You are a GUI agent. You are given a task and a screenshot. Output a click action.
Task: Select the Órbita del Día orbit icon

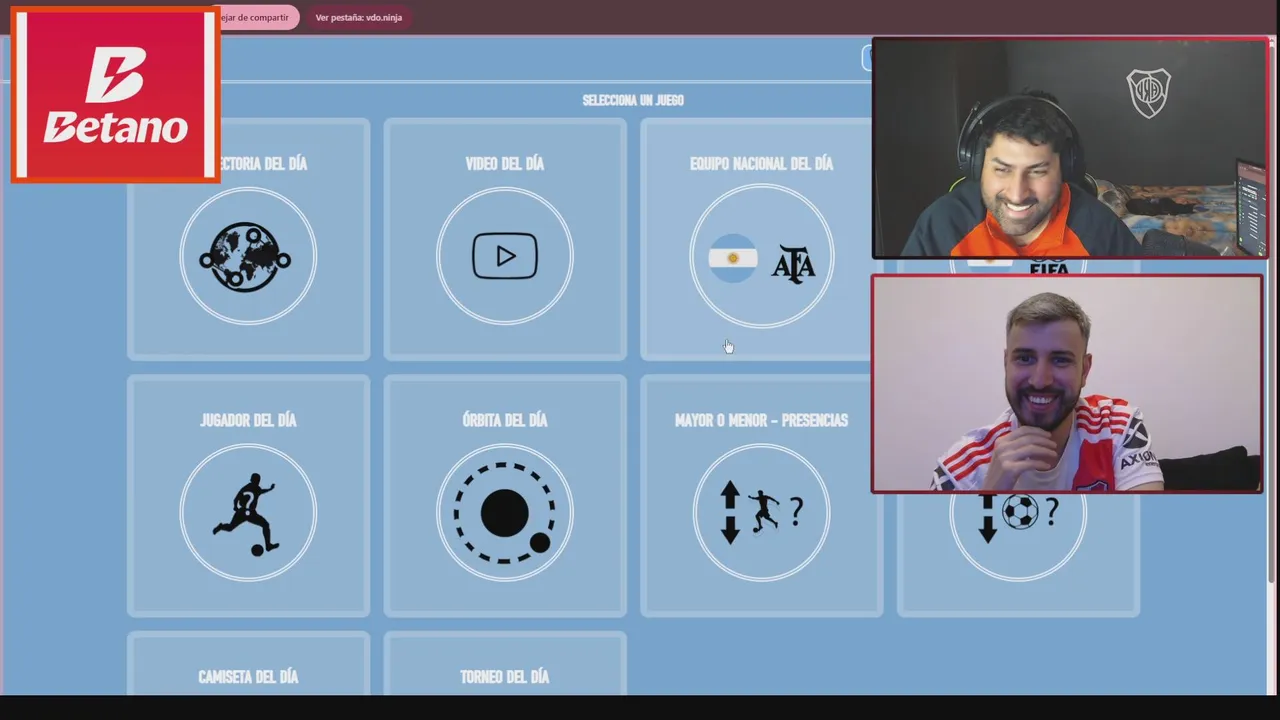coord(505,512)
